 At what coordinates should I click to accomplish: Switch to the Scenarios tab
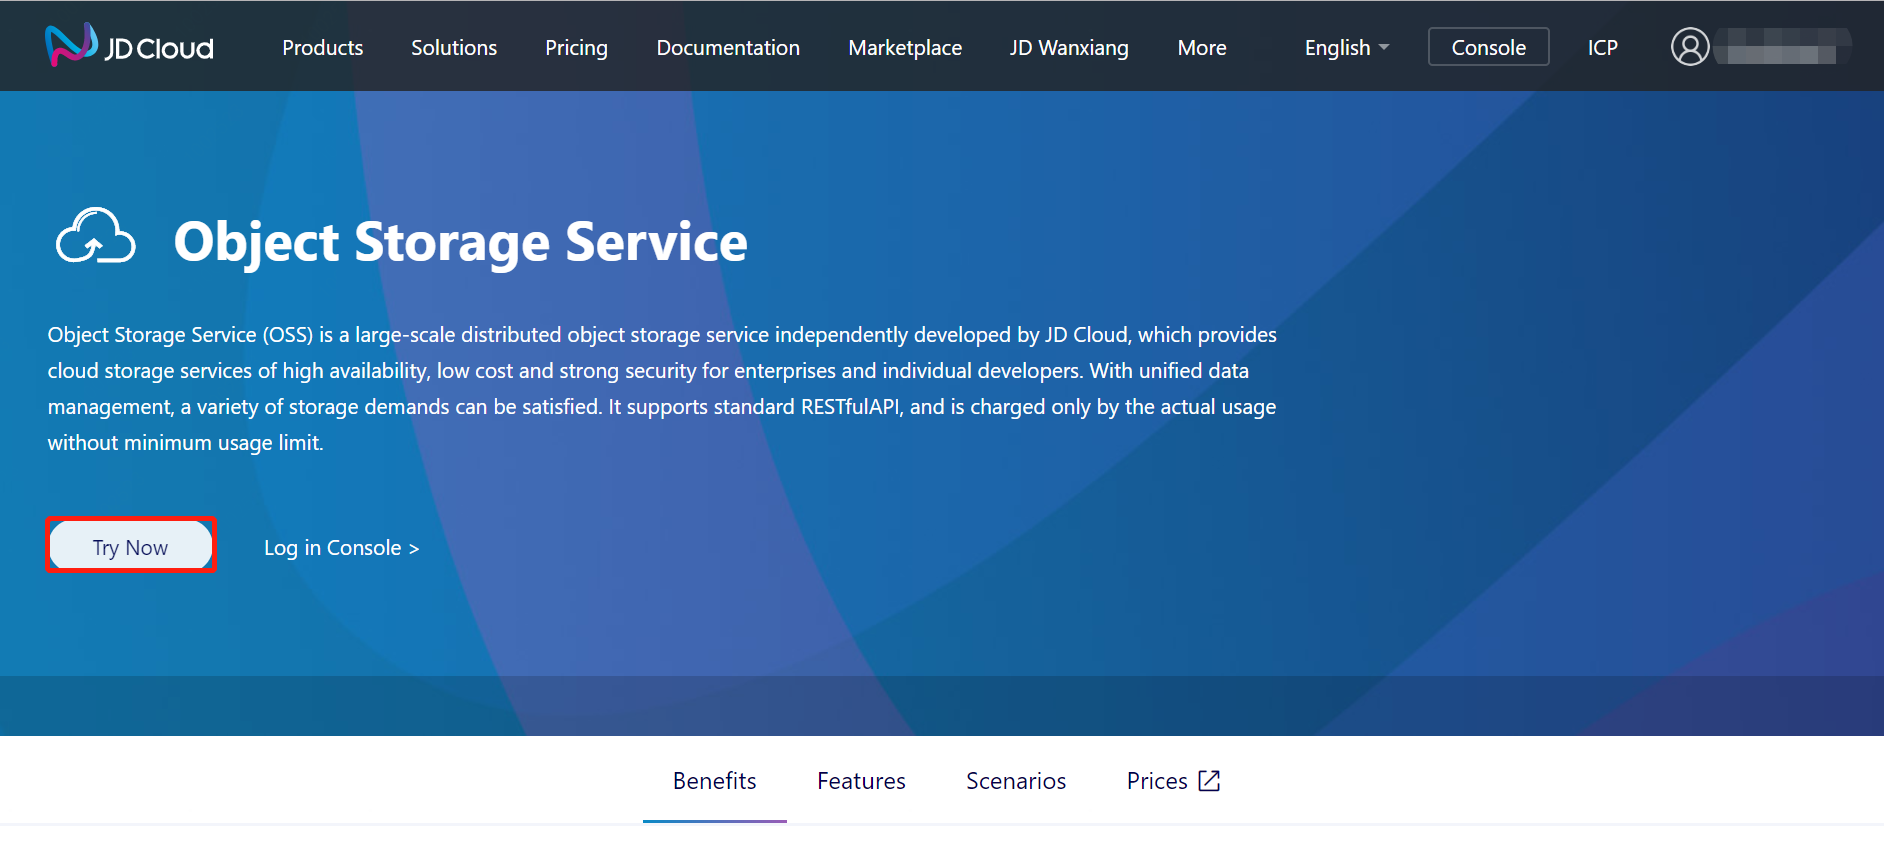click(1016, 781)
